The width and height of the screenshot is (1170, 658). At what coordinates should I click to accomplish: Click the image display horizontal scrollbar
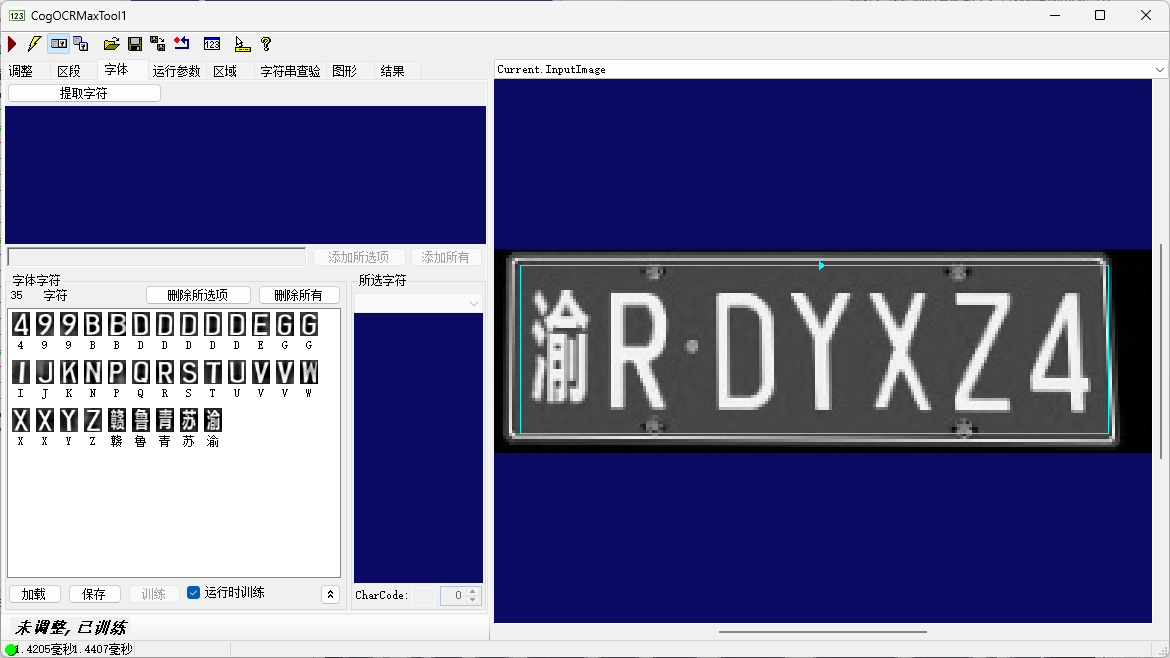[823, 631]
